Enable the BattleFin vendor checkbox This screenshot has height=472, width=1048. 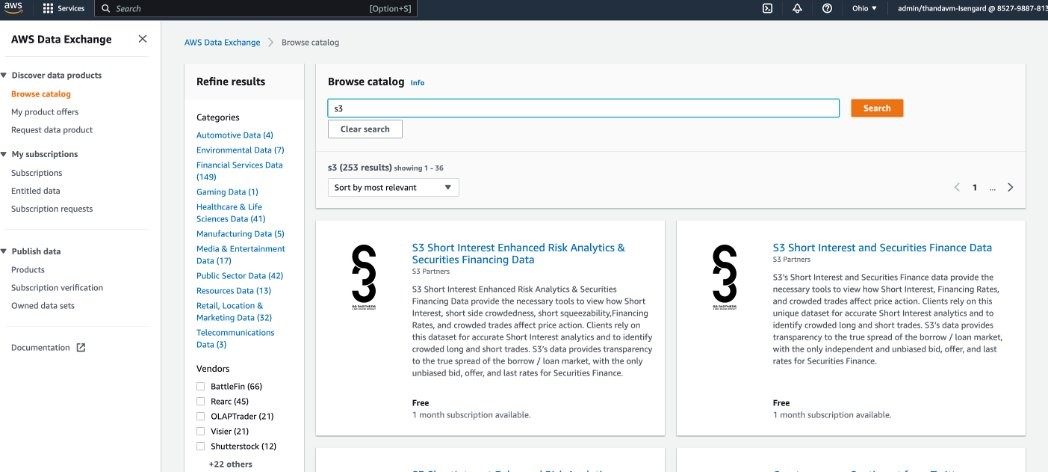coord(201,386)
